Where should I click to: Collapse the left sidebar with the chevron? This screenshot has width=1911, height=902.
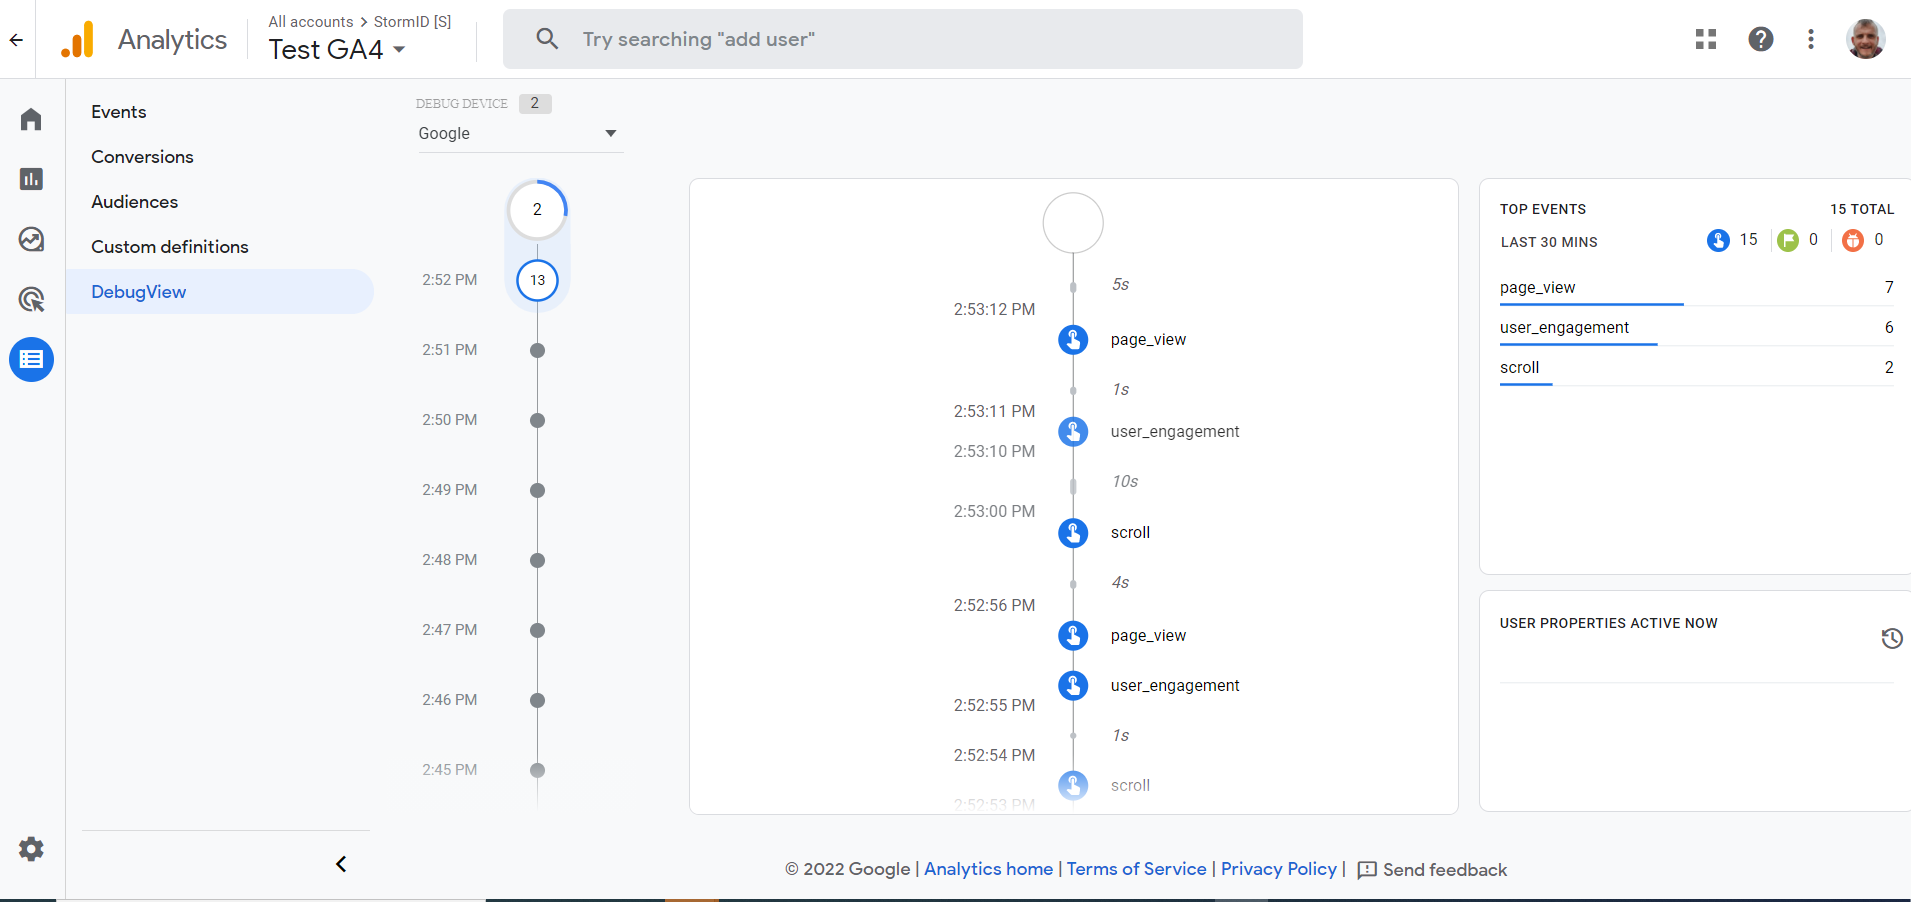coord(340,863)
